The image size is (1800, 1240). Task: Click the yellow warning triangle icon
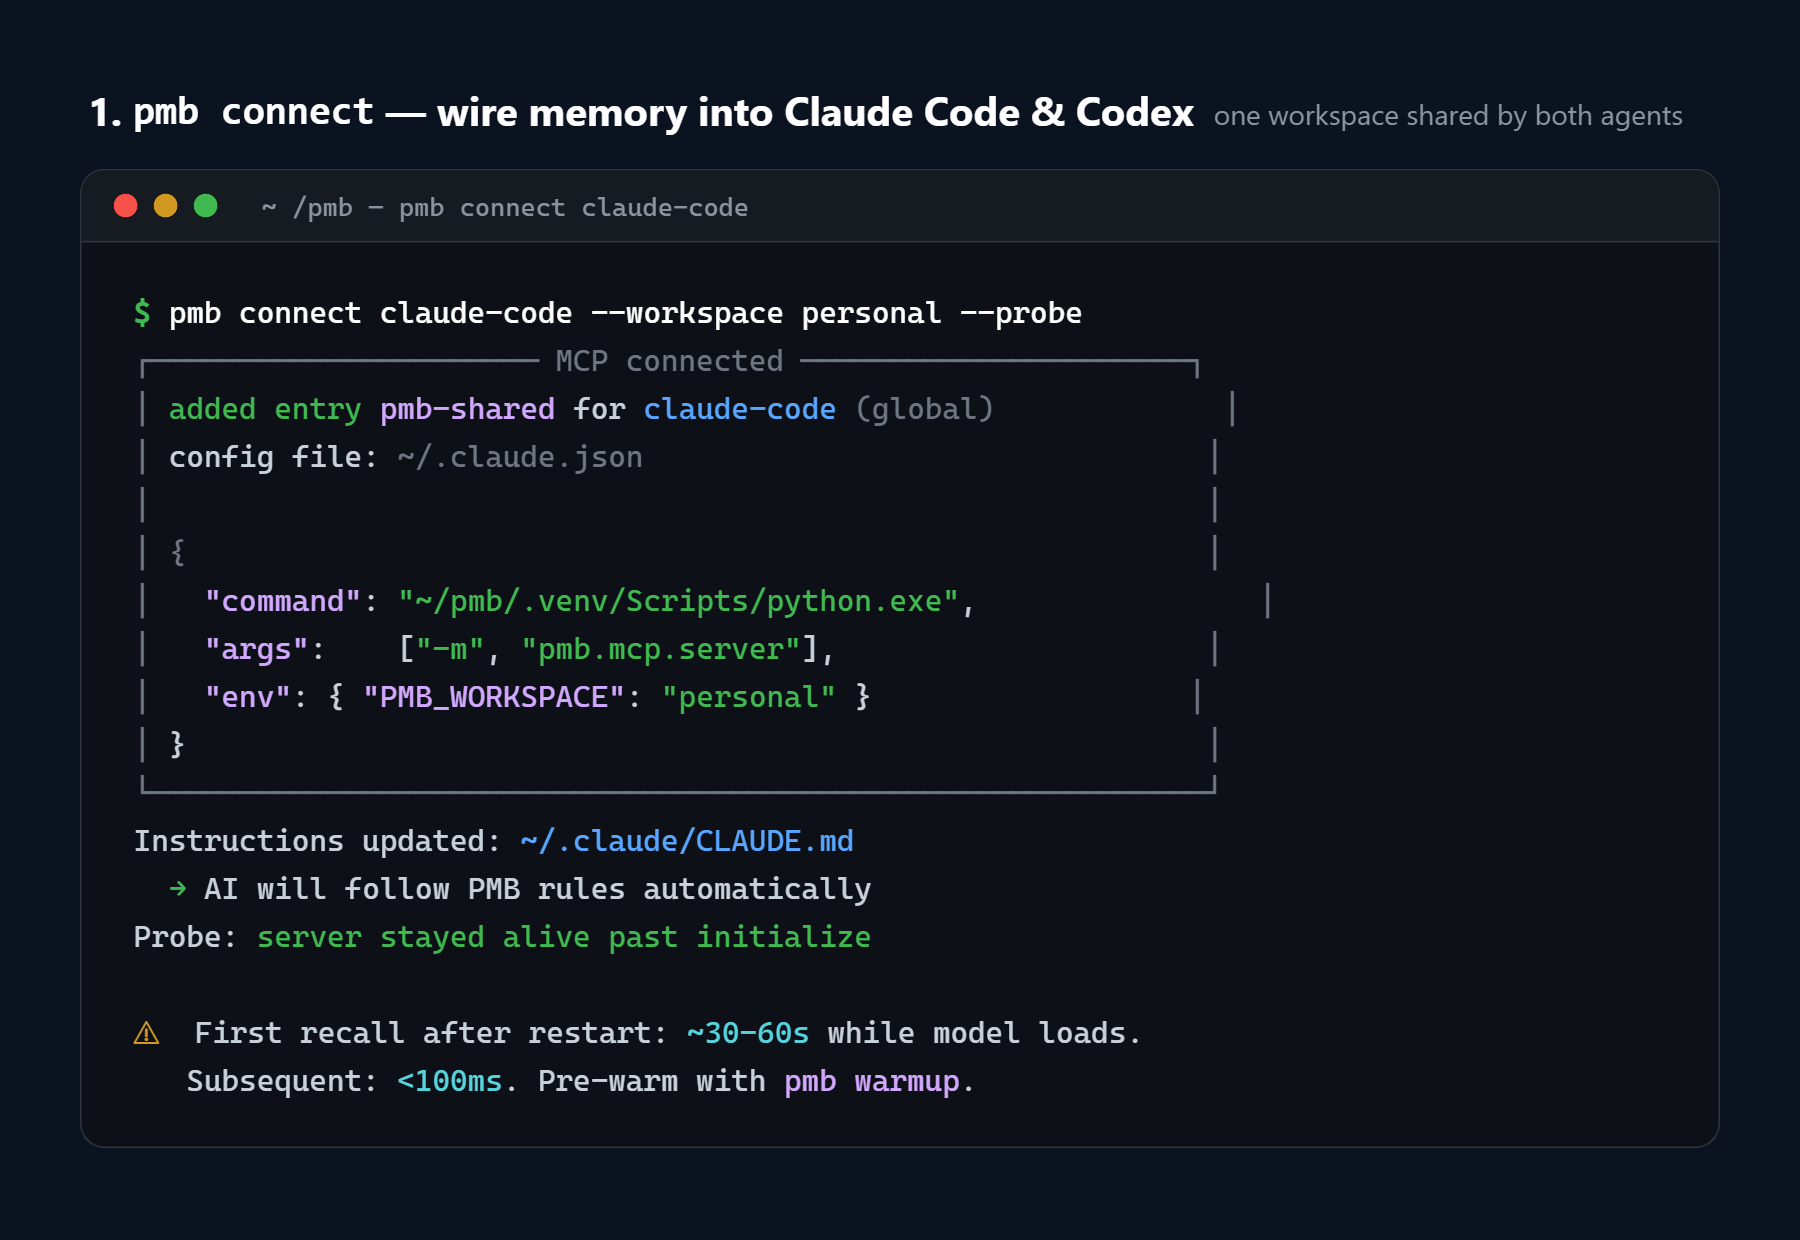click(147, 1033)
